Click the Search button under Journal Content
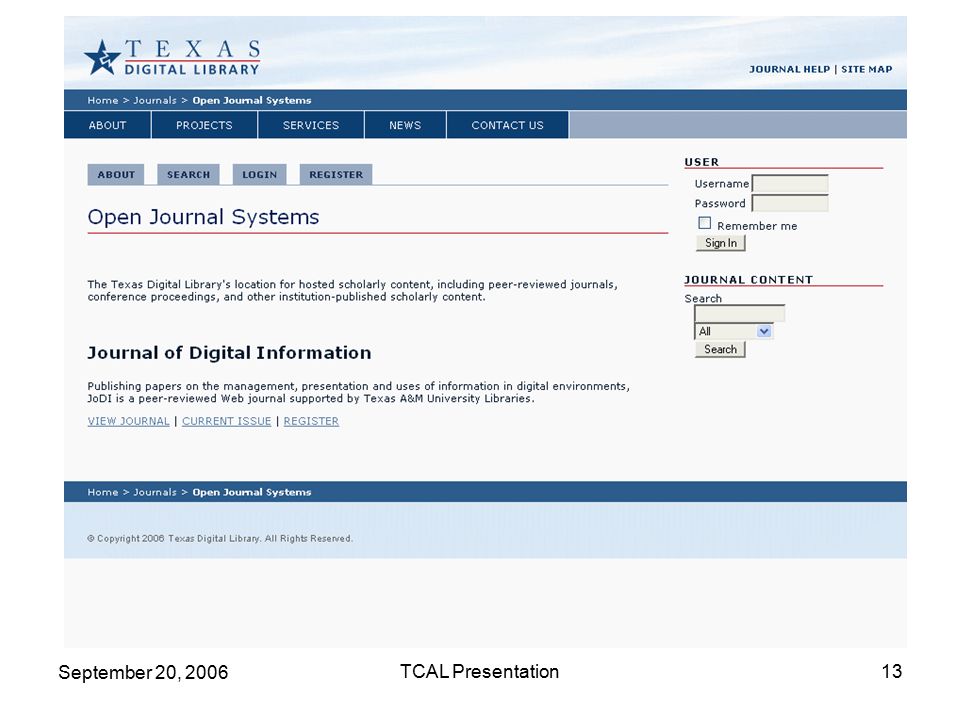The height and width of the screenshot is (720, 960). (720, 350)
